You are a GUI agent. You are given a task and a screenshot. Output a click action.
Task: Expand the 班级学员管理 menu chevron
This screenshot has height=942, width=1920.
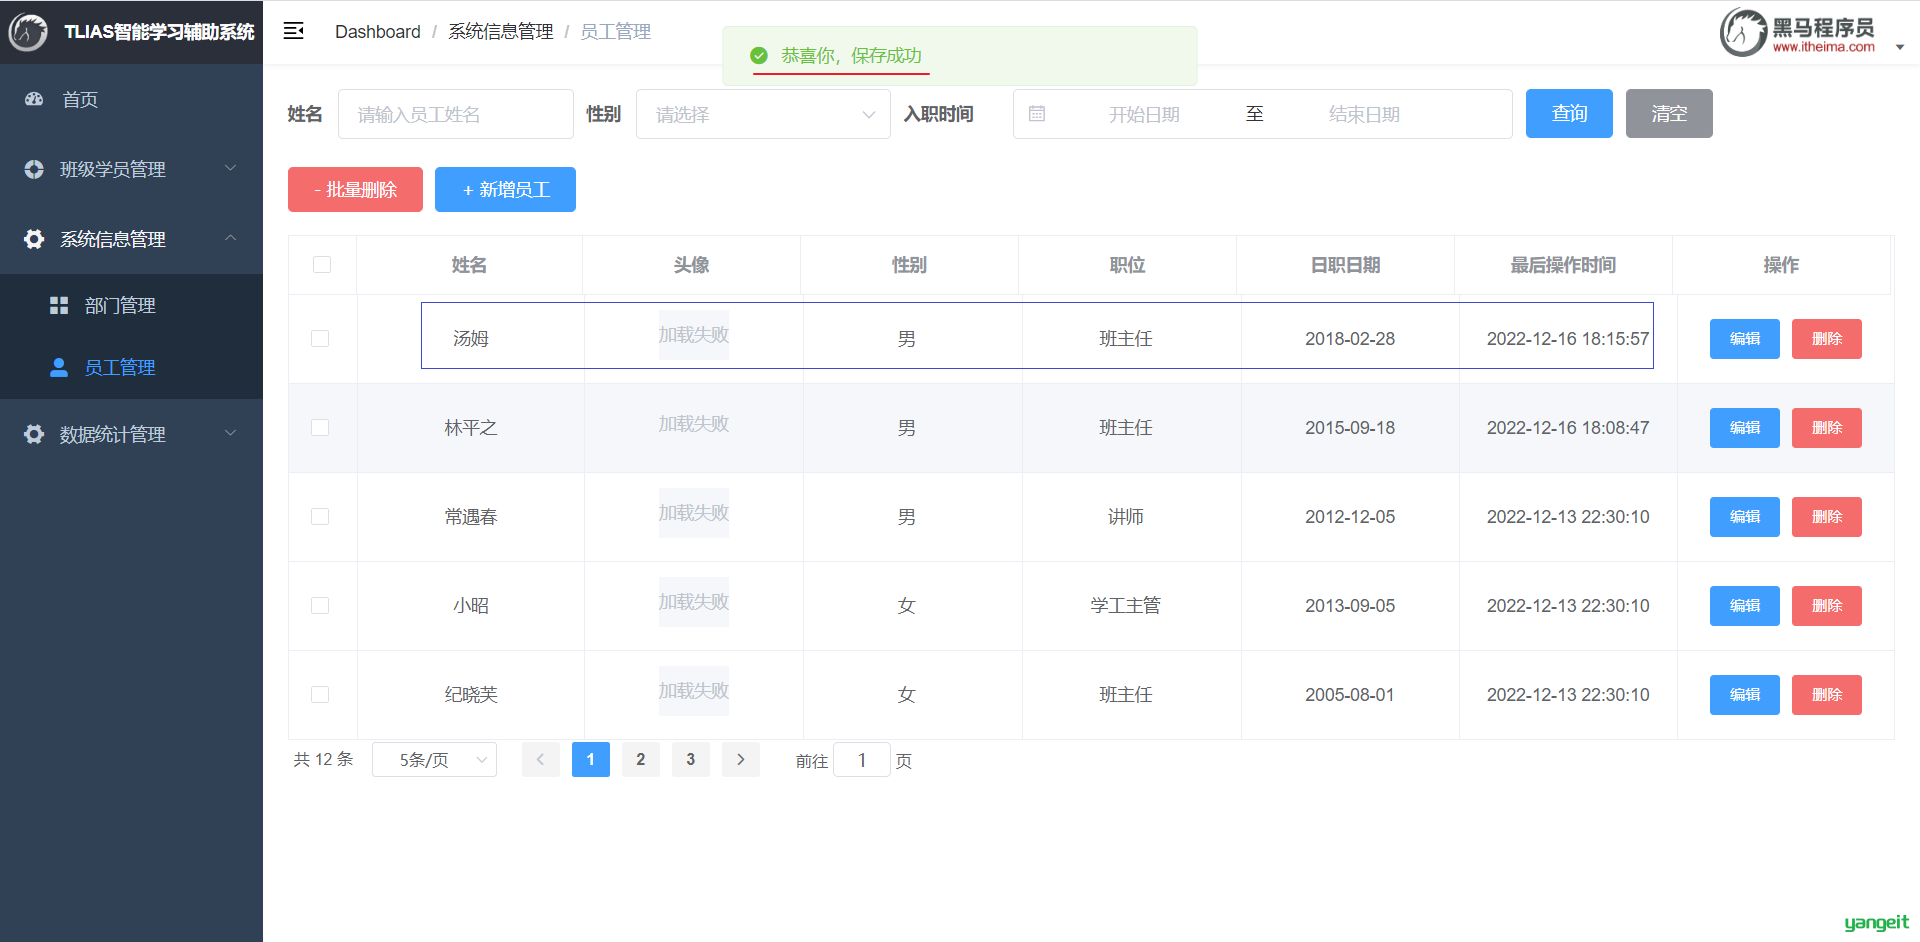231,168
